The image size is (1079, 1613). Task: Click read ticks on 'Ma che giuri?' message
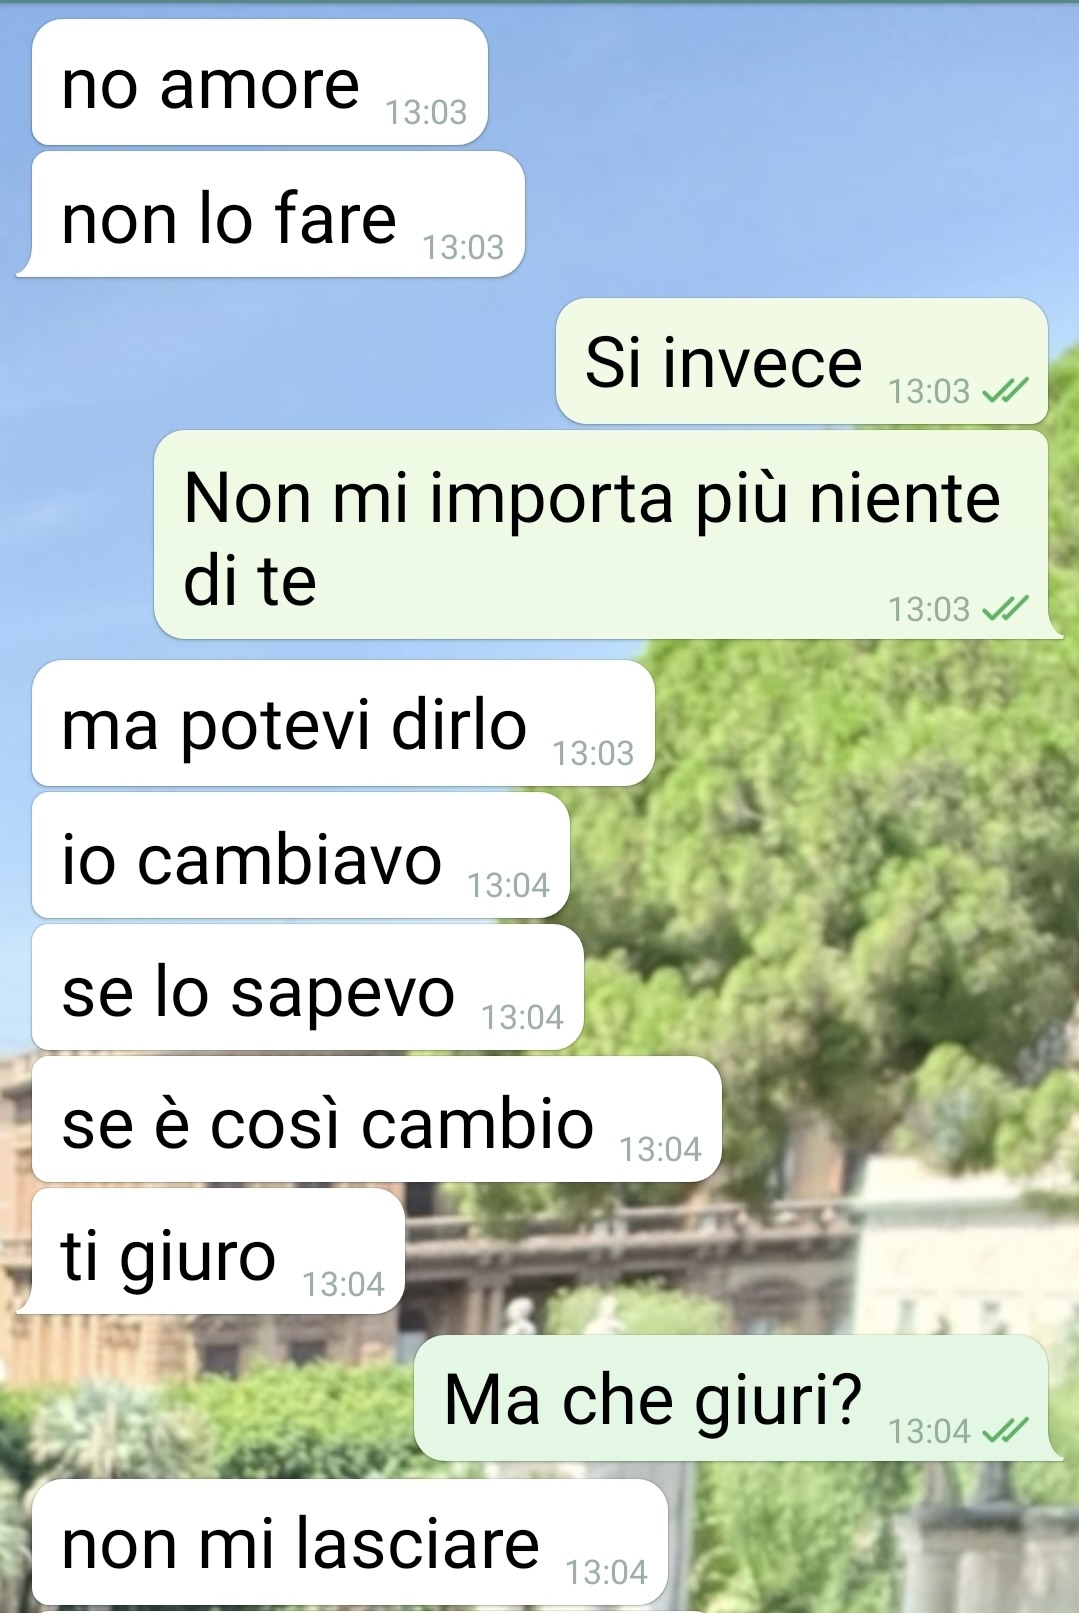pos(1005,1432)
